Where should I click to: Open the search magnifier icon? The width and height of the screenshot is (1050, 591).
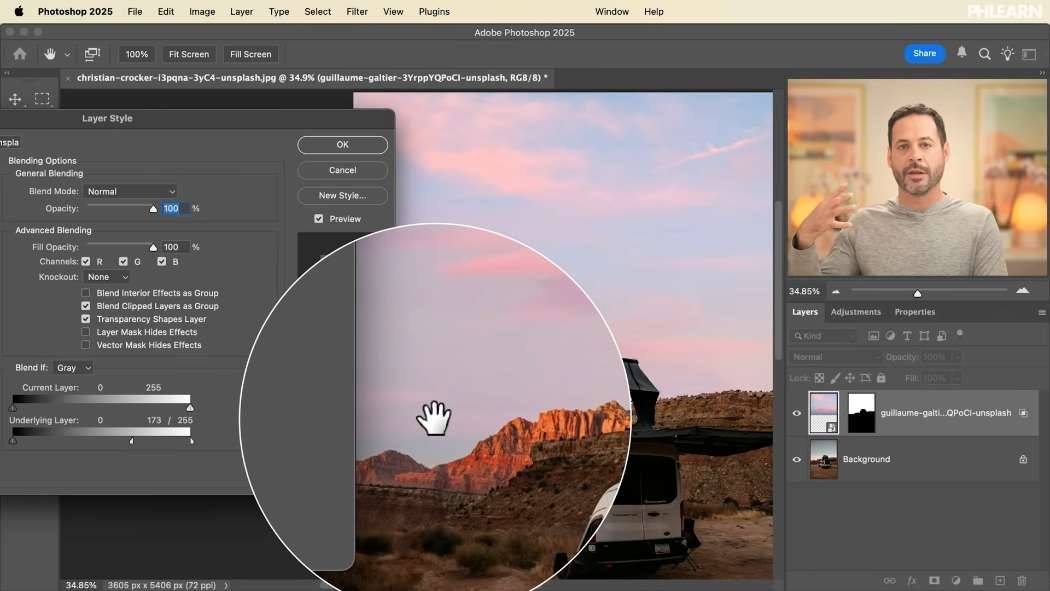pyautogui.click(x=984, y=54)
